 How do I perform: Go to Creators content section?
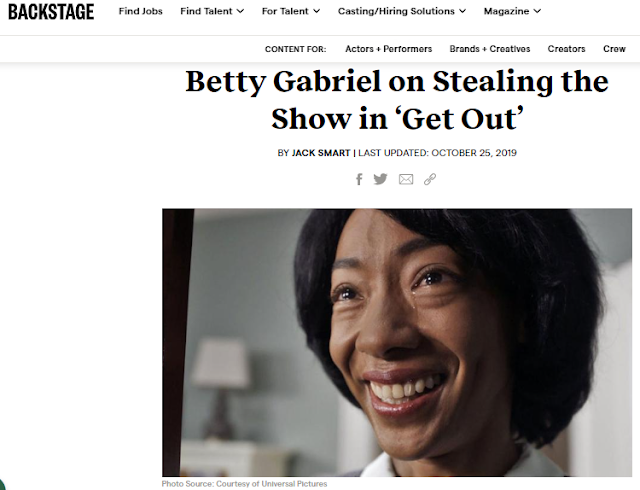click(x=567, y=49)
